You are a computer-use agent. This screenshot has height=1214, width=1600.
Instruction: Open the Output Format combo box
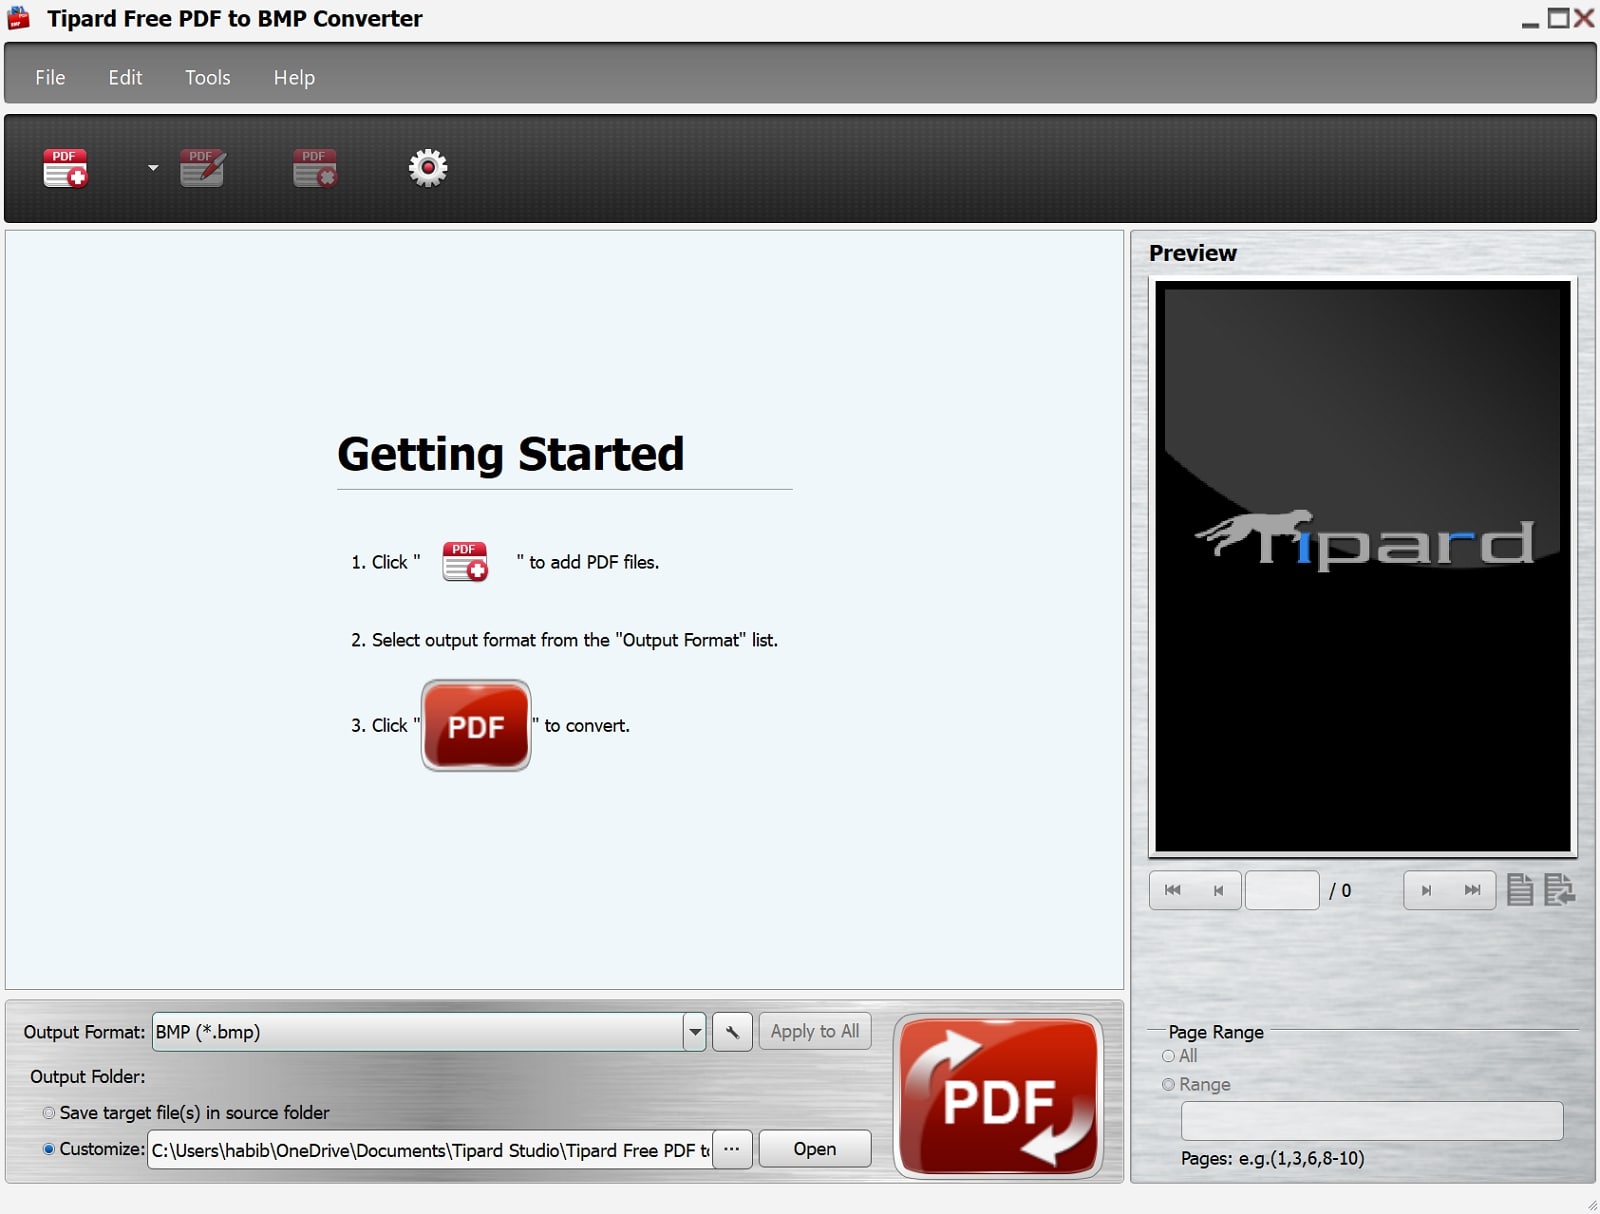coord(429,1032)
